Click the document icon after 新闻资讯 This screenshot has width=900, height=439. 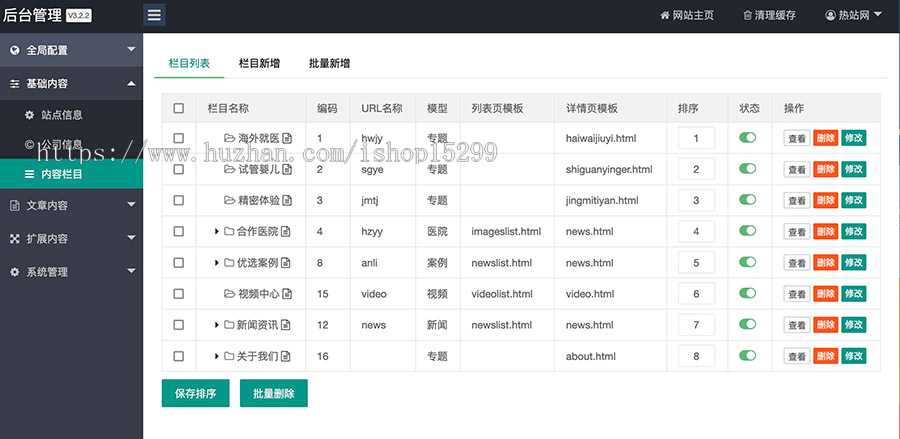[x=285, y=325]
